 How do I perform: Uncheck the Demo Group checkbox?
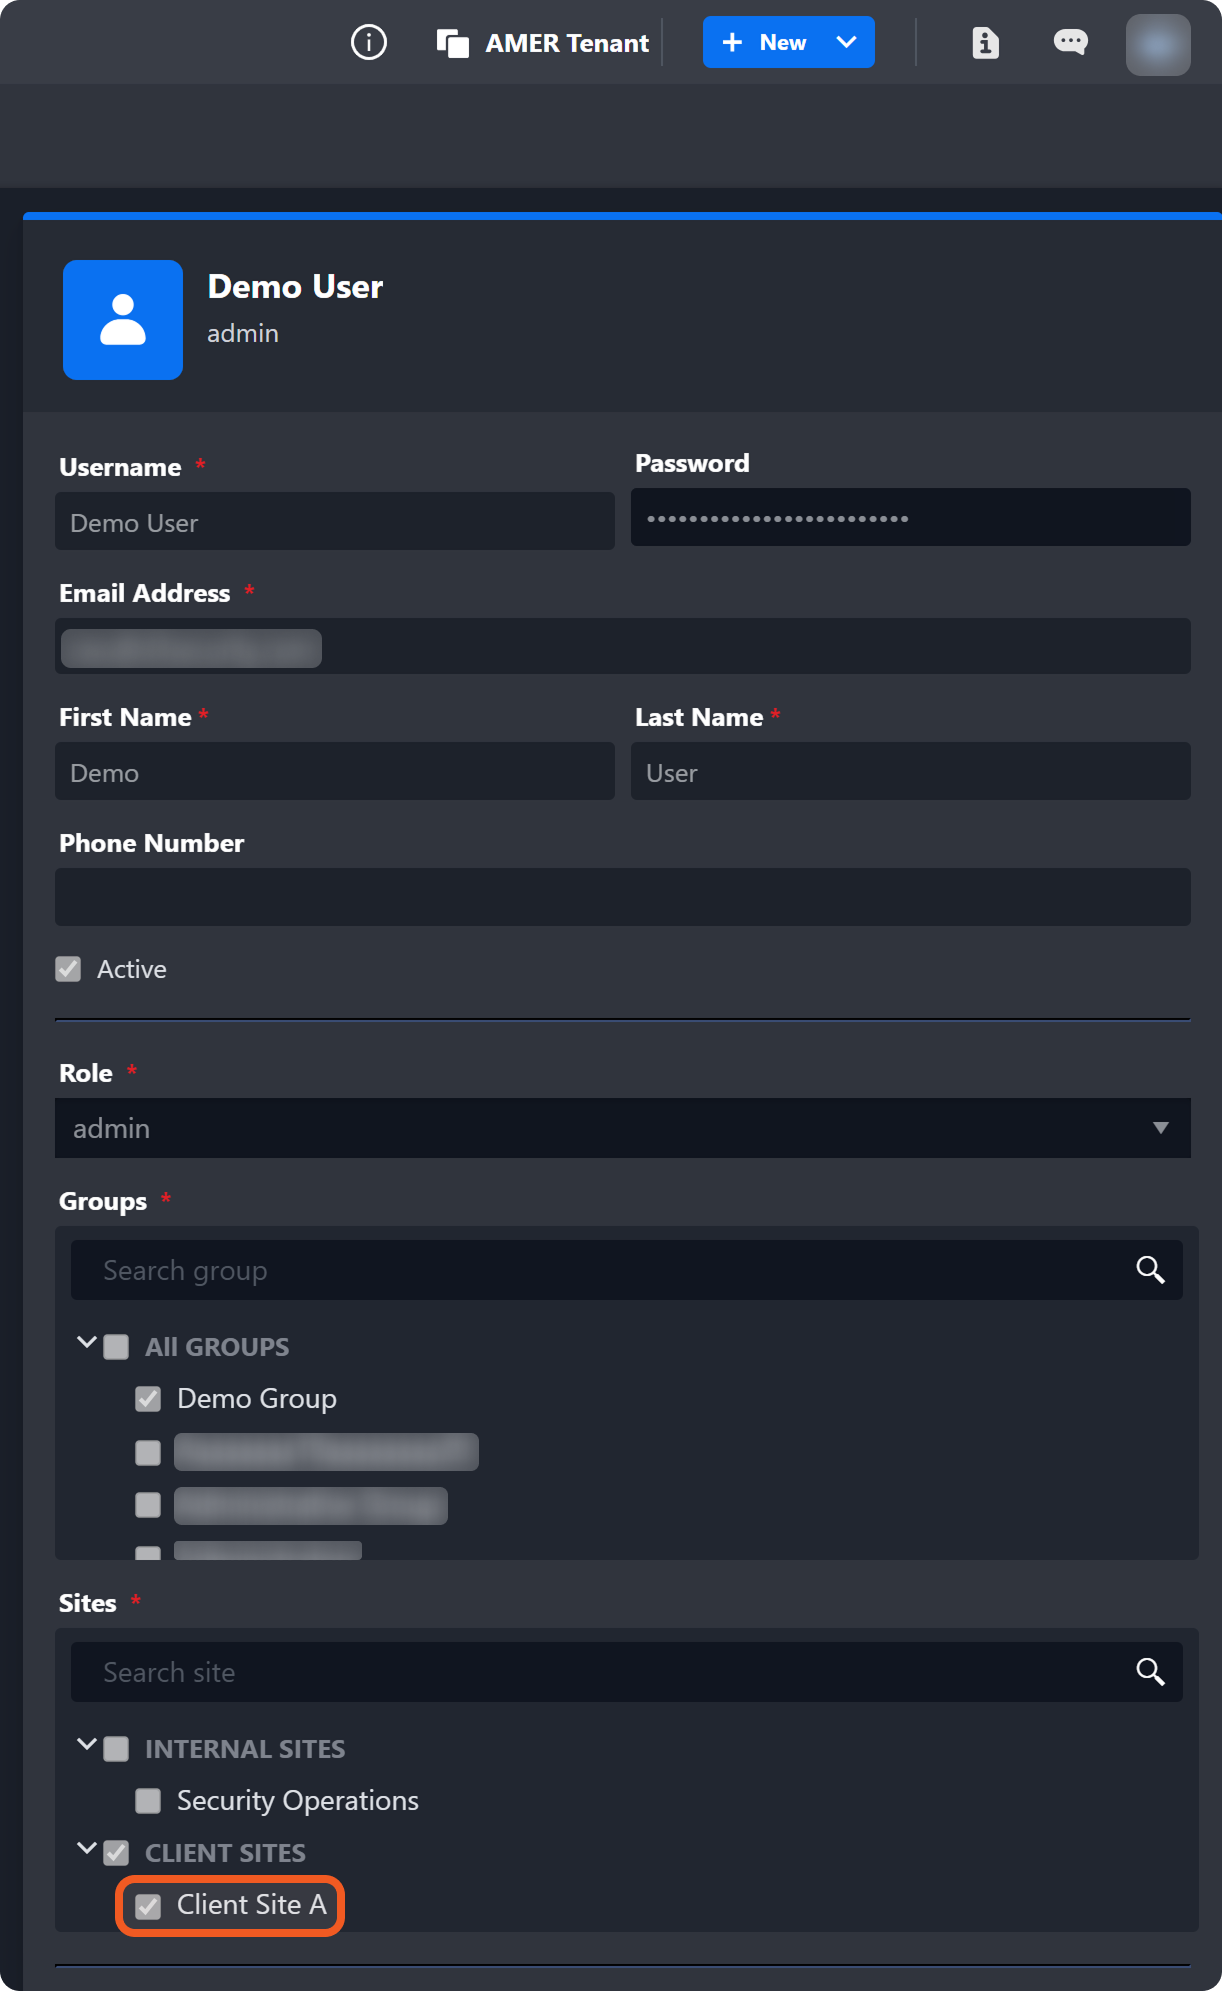pyautogui.click(x=148, y=1399)
